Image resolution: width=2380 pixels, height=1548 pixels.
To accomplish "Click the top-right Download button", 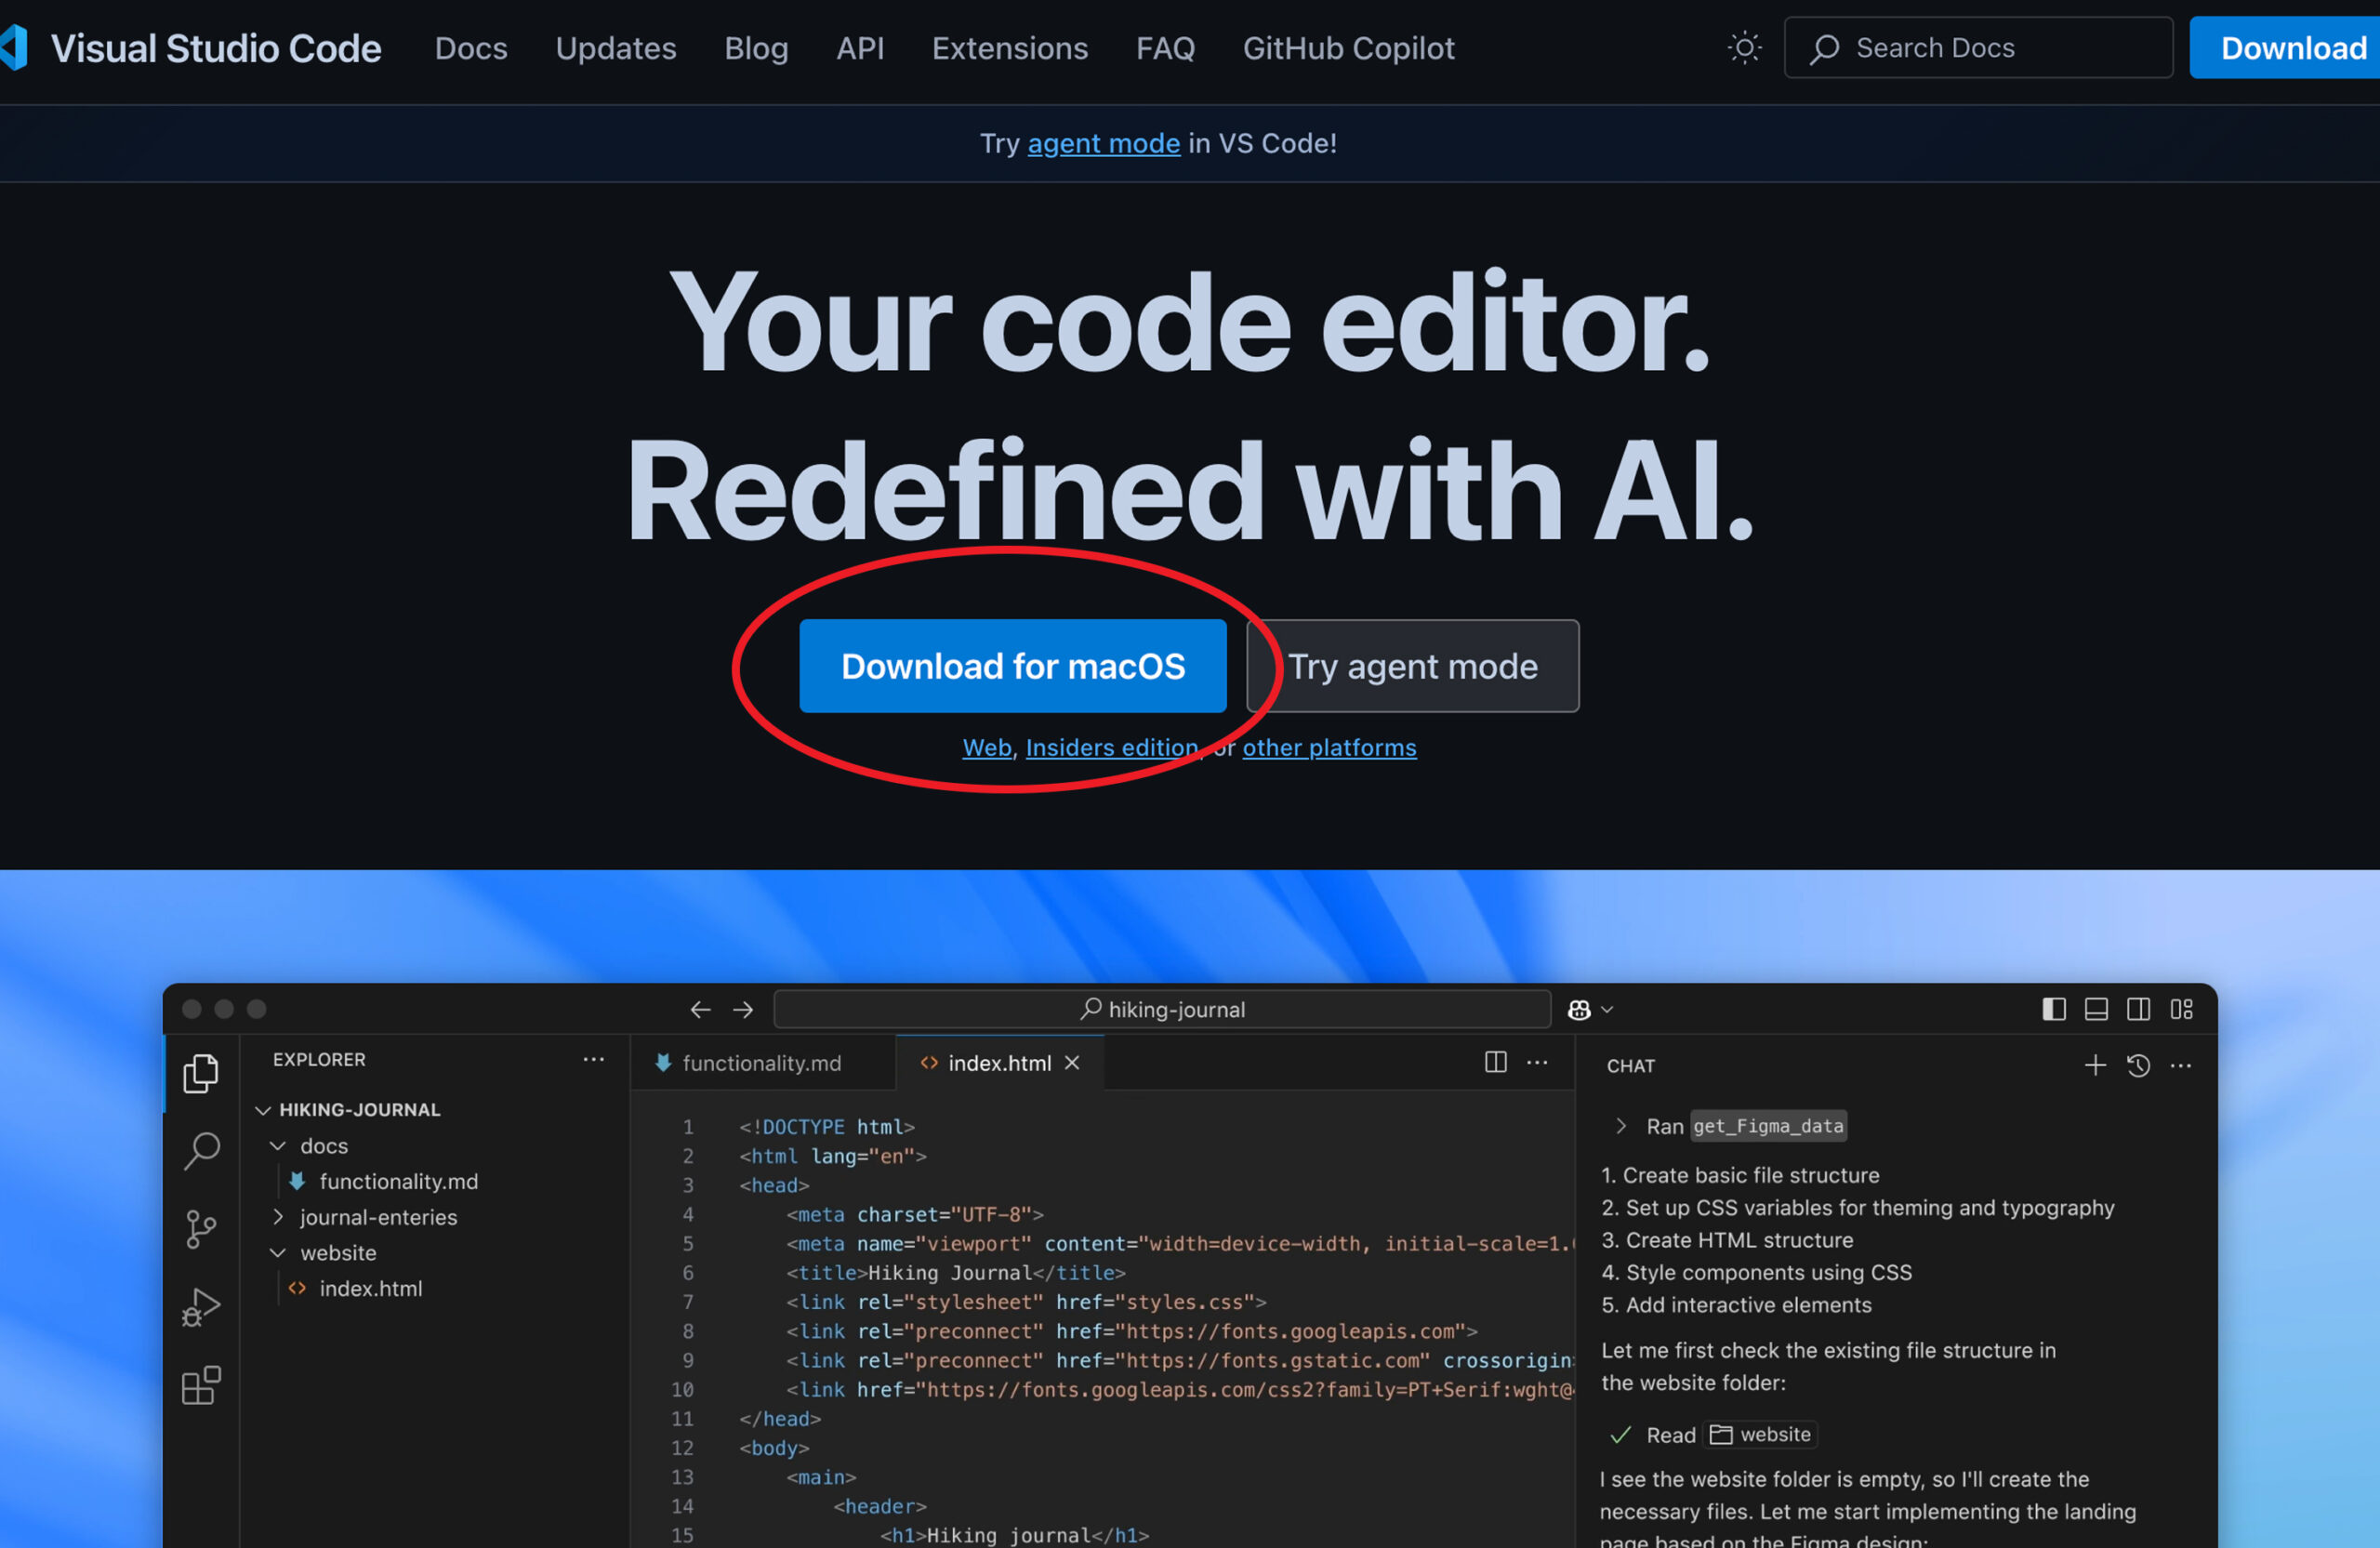I will [x=2285, y=48].
